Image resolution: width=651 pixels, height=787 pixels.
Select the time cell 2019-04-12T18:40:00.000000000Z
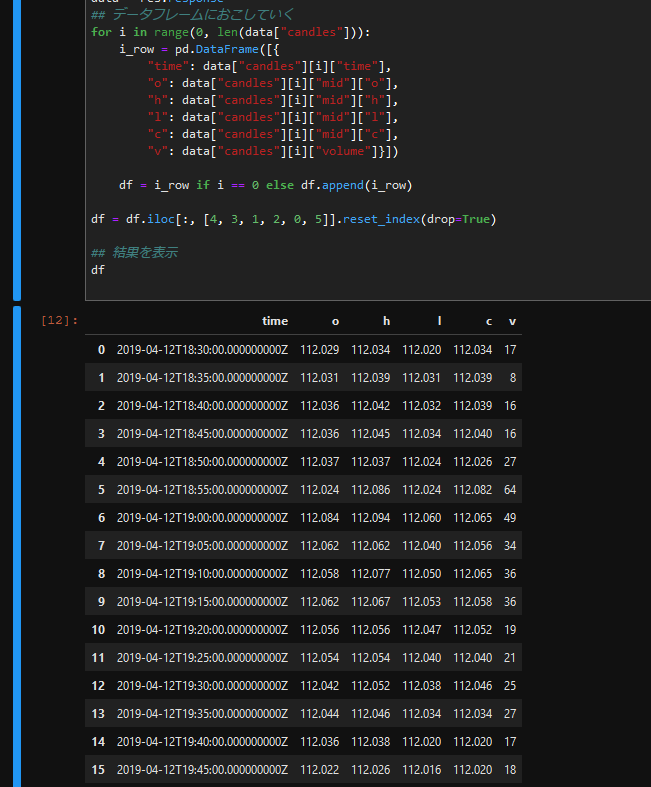[202, 406]
